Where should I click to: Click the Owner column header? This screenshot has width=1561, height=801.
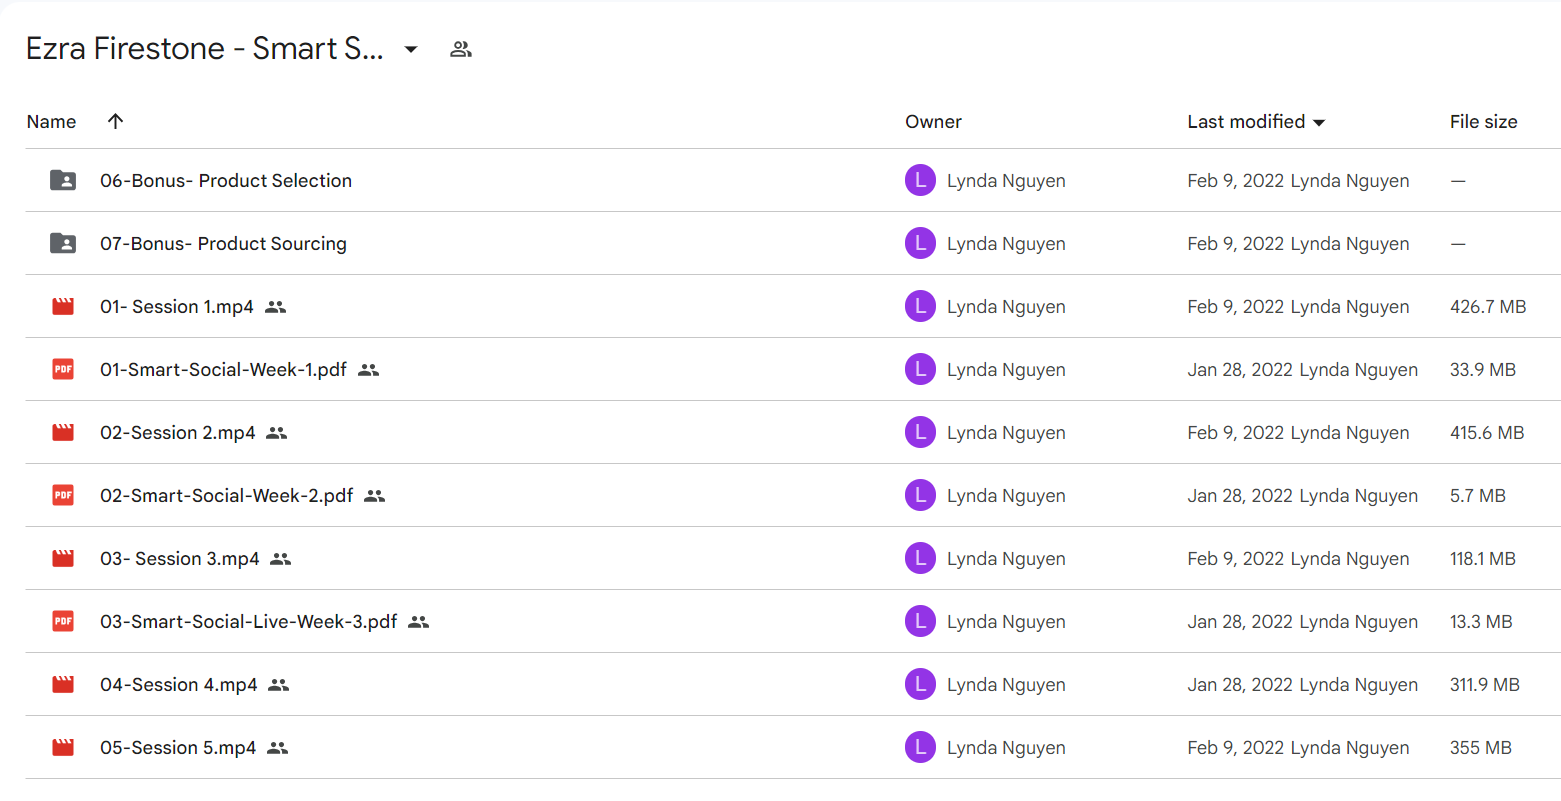934,122
